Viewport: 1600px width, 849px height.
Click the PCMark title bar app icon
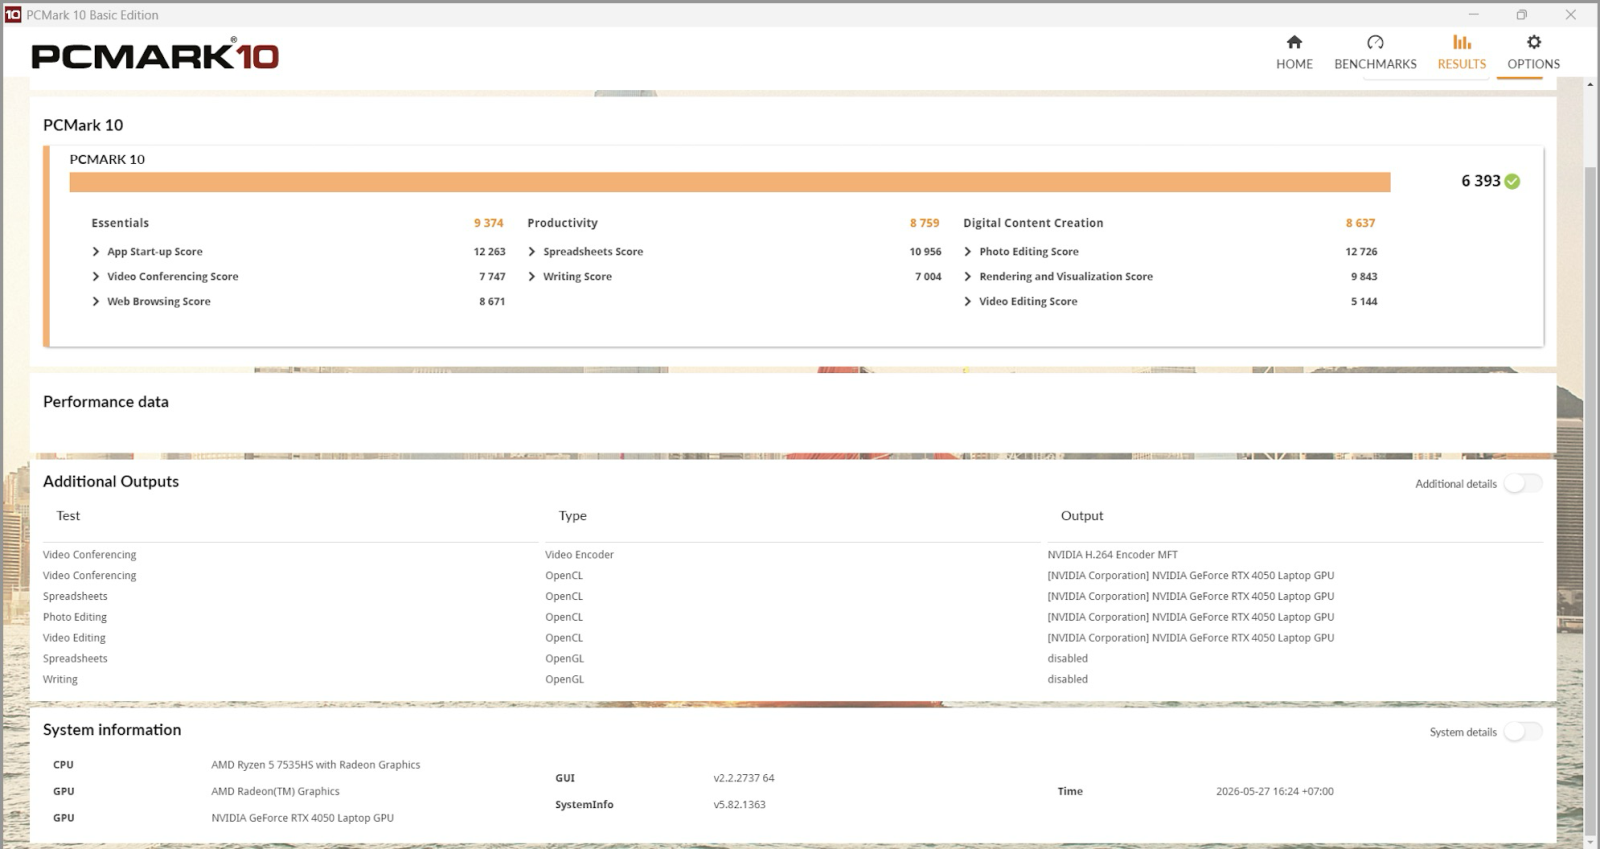13,14
